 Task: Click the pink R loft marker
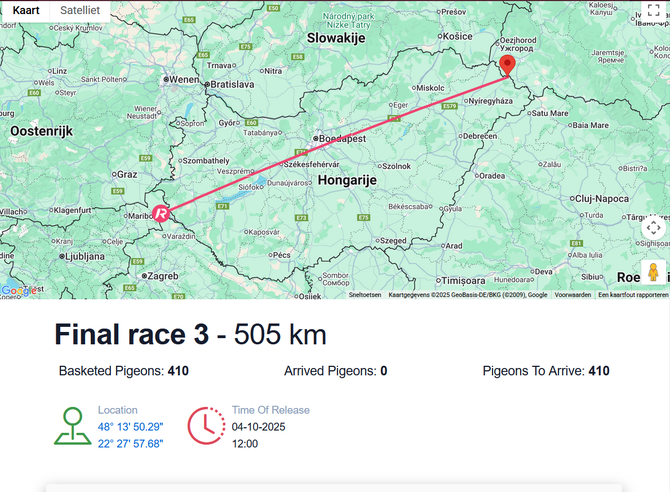(x=160, y=213)
